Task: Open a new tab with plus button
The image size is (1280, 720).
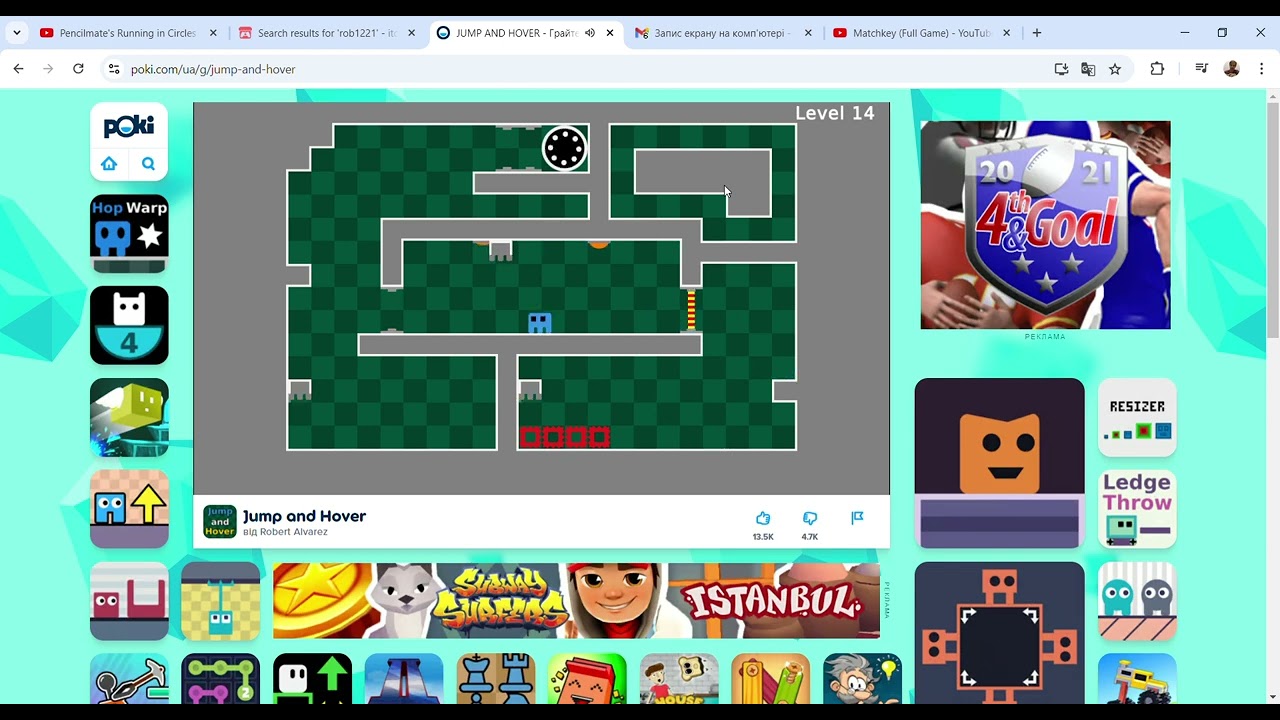Action: tap(1037, 33)
